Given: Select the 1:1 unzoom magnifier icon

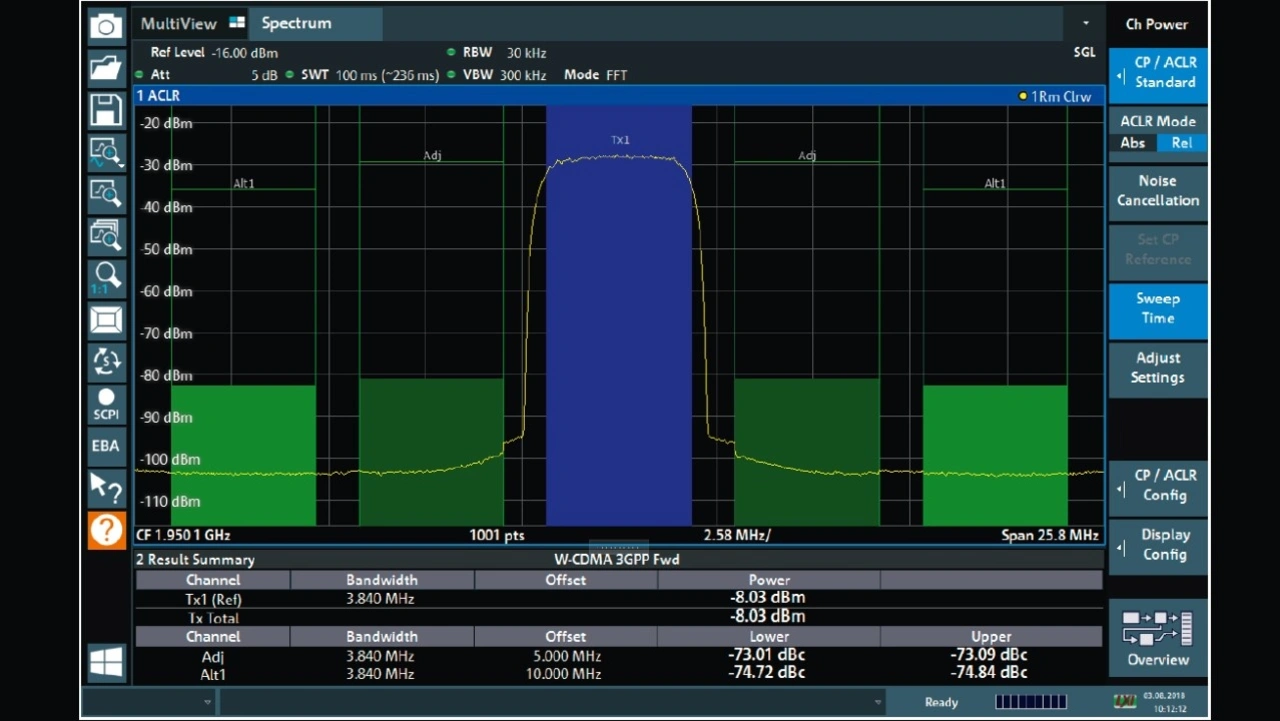Looking at the screenshot, I should [x=106, y=277].
